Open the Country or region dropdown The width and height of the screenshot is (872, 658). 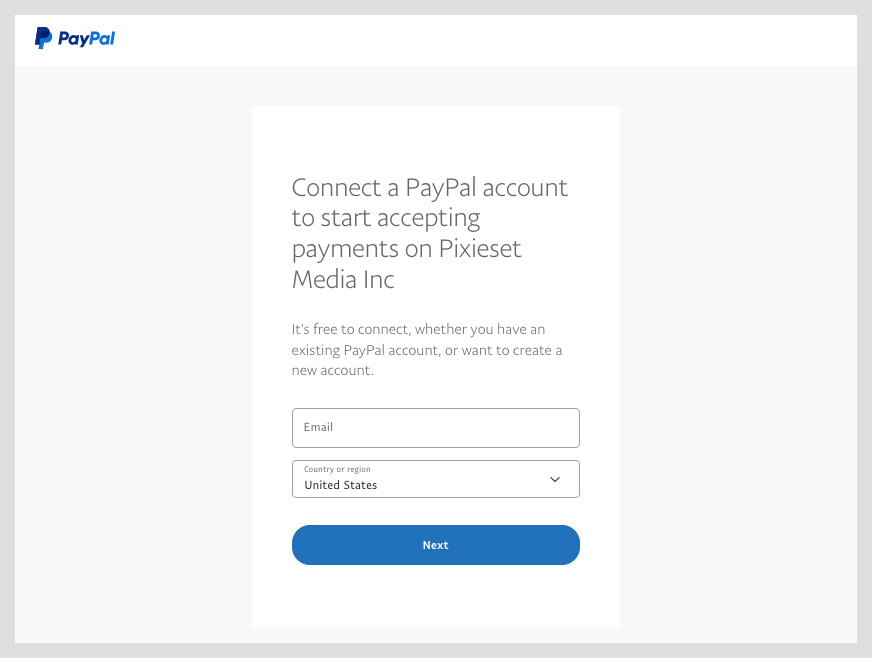(435, 479)
